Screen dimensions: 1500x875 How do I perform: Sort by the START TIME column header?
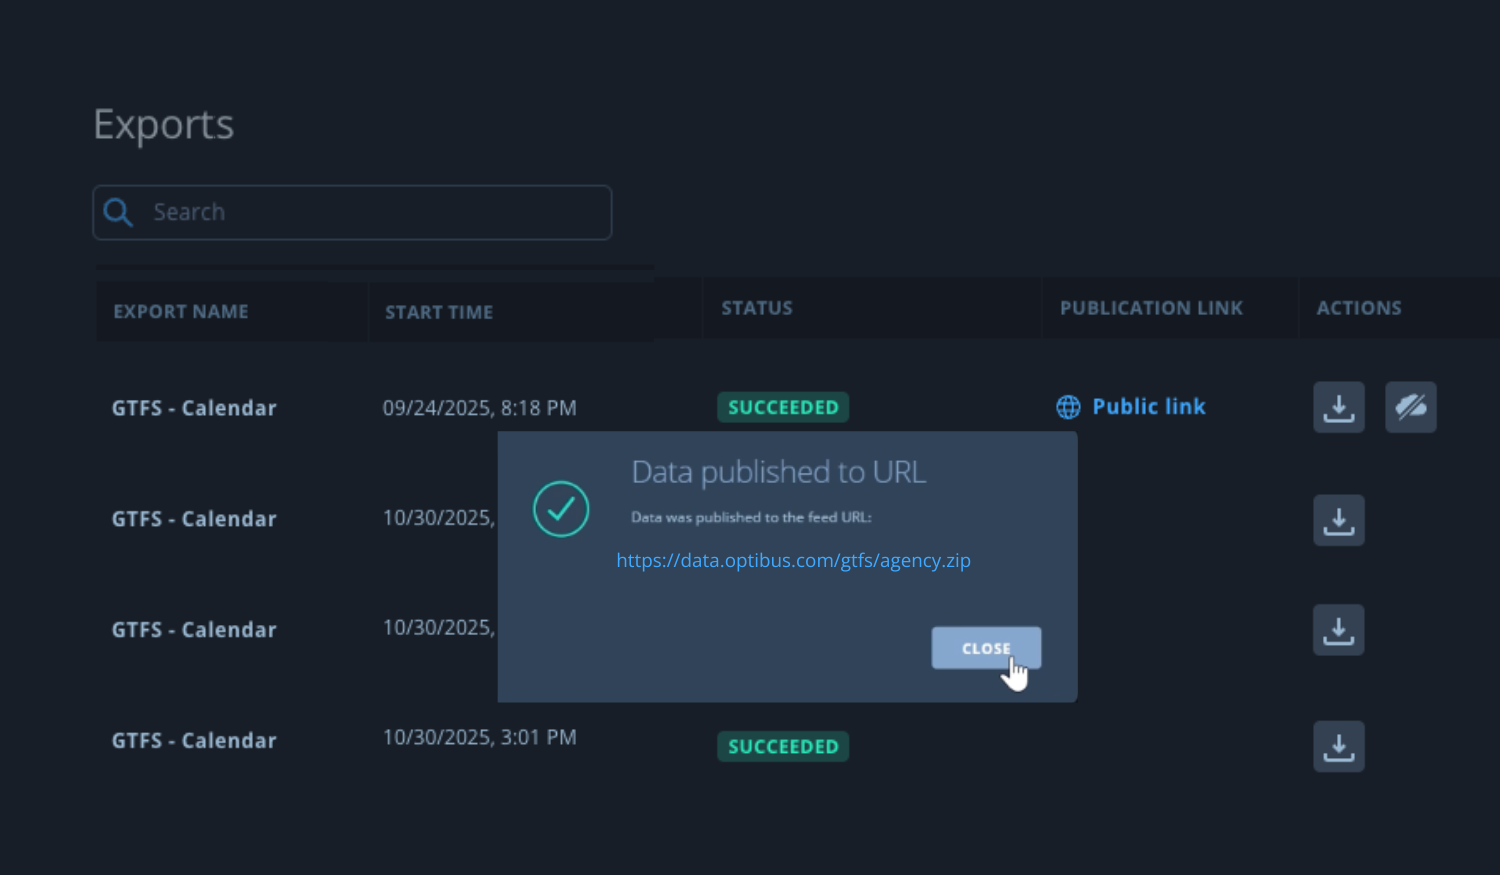pos(439,311)
